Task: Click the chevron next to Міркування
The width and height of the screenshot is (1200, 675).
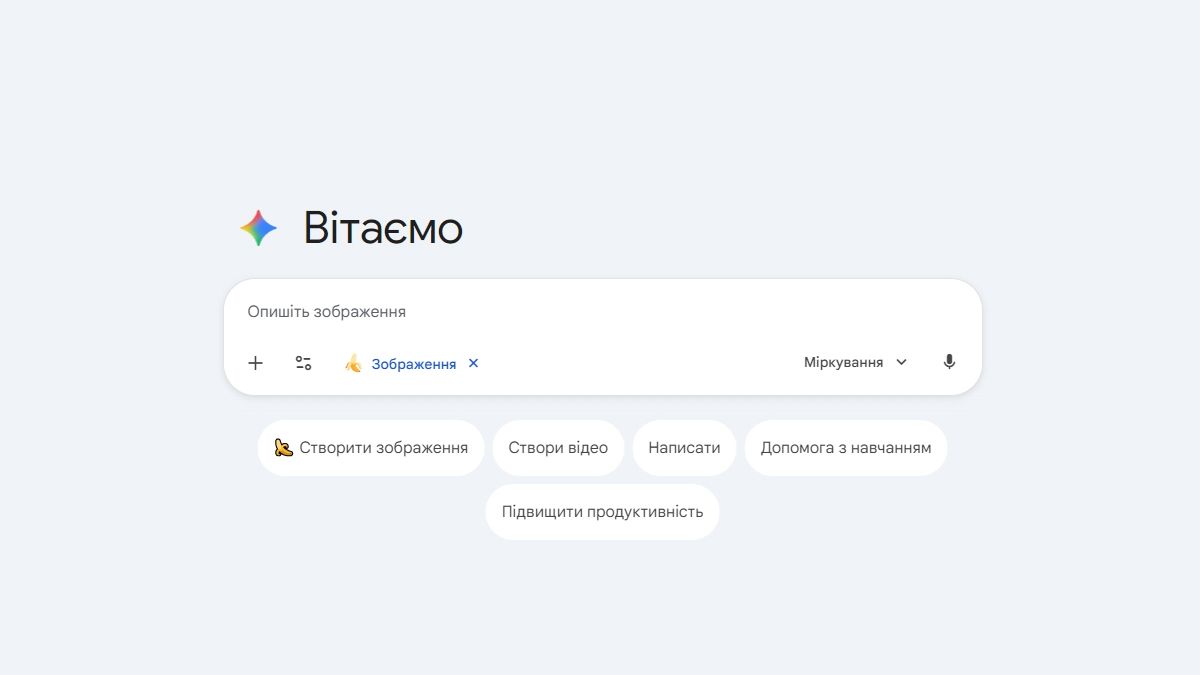Action: (x=901, y=362)
